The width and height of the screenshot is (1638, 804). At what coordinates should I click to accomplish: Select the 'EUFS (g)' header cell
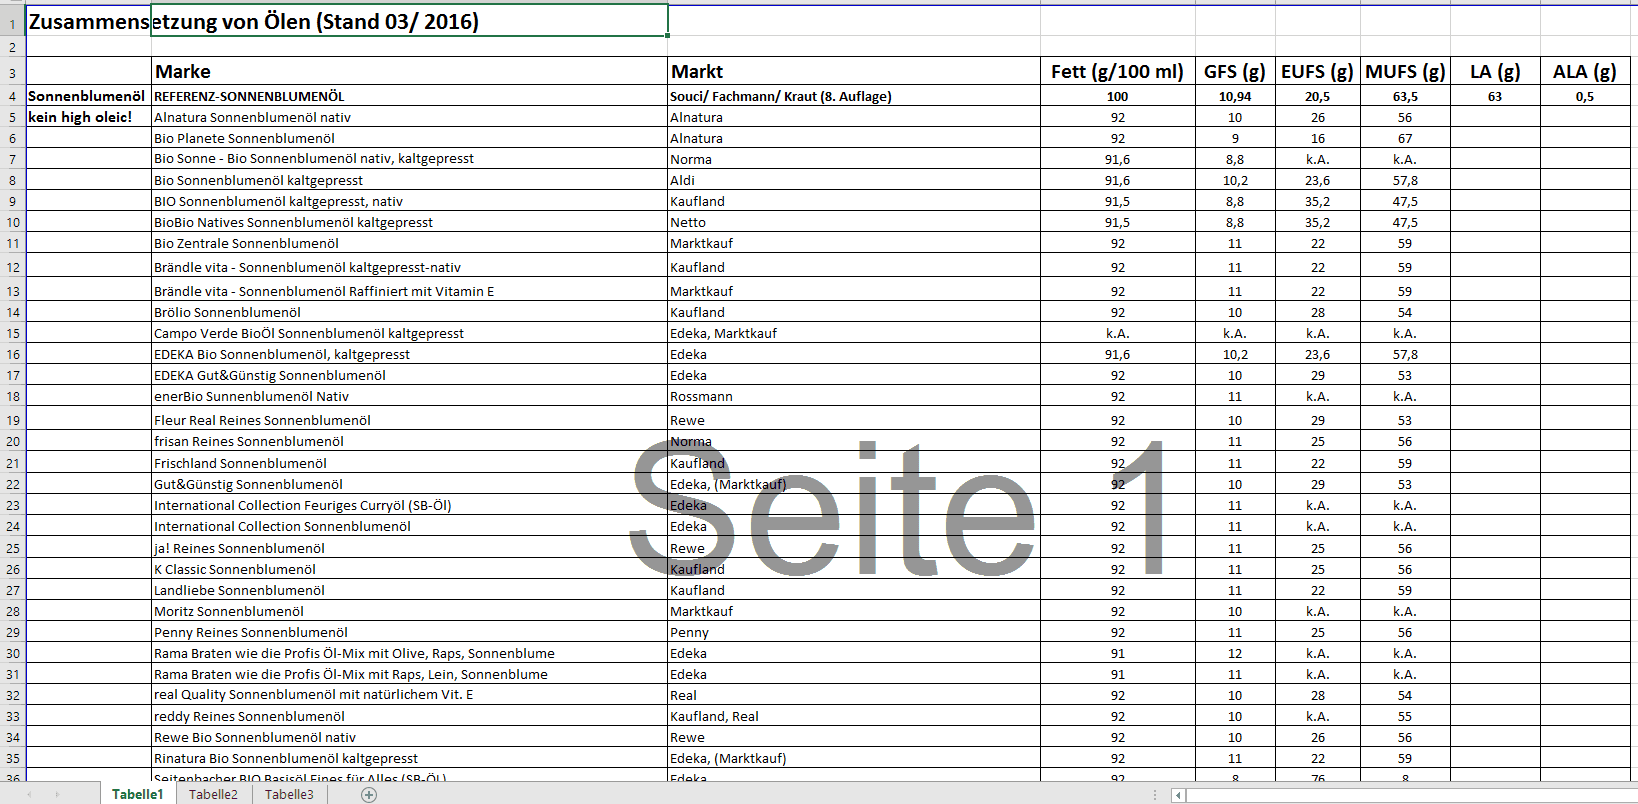[x=1317, y=71]
